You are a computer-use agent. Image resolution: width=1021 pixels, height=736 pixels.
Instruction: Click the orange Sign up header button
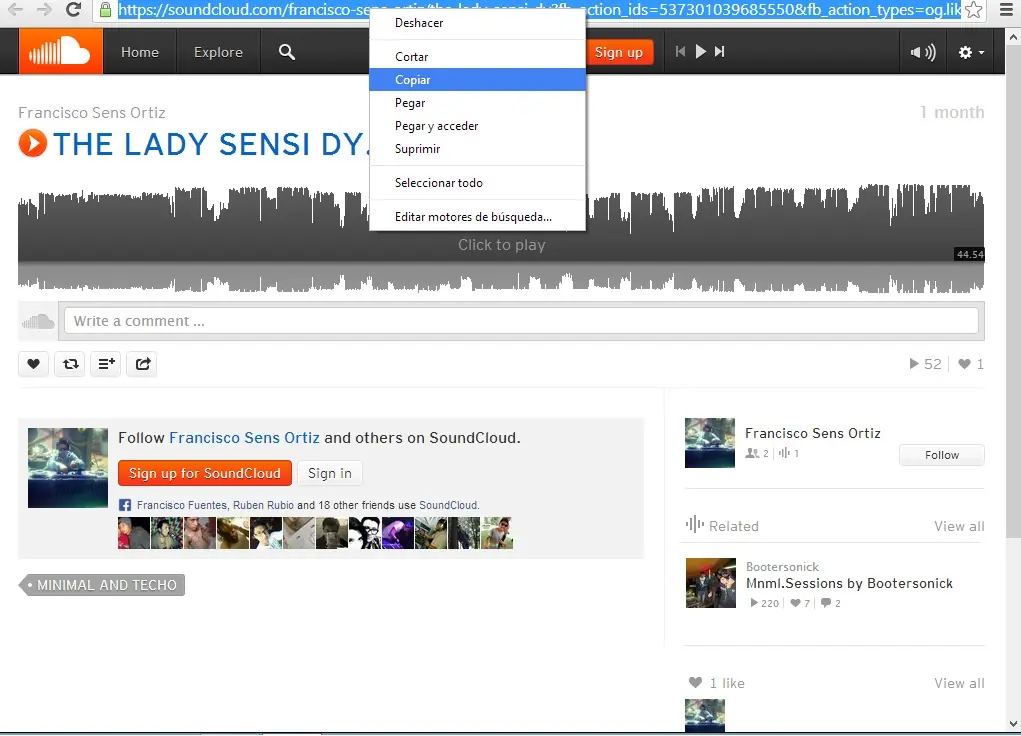click(x=618, y=52)
